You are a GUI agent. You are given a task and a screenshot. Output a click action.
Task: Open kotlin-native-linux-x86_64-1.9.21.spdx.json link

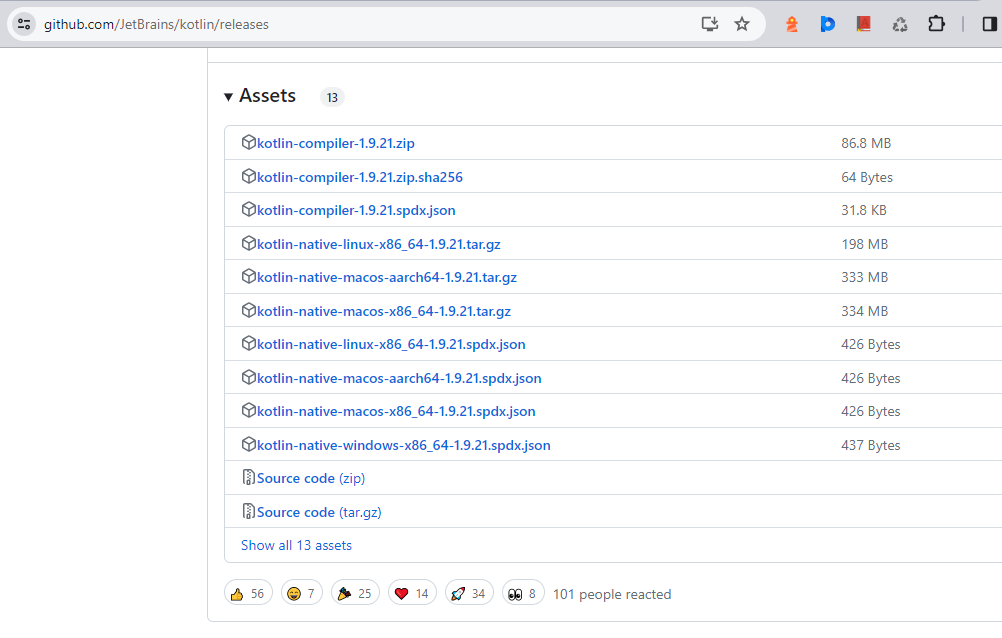click(x=391, y=345)
